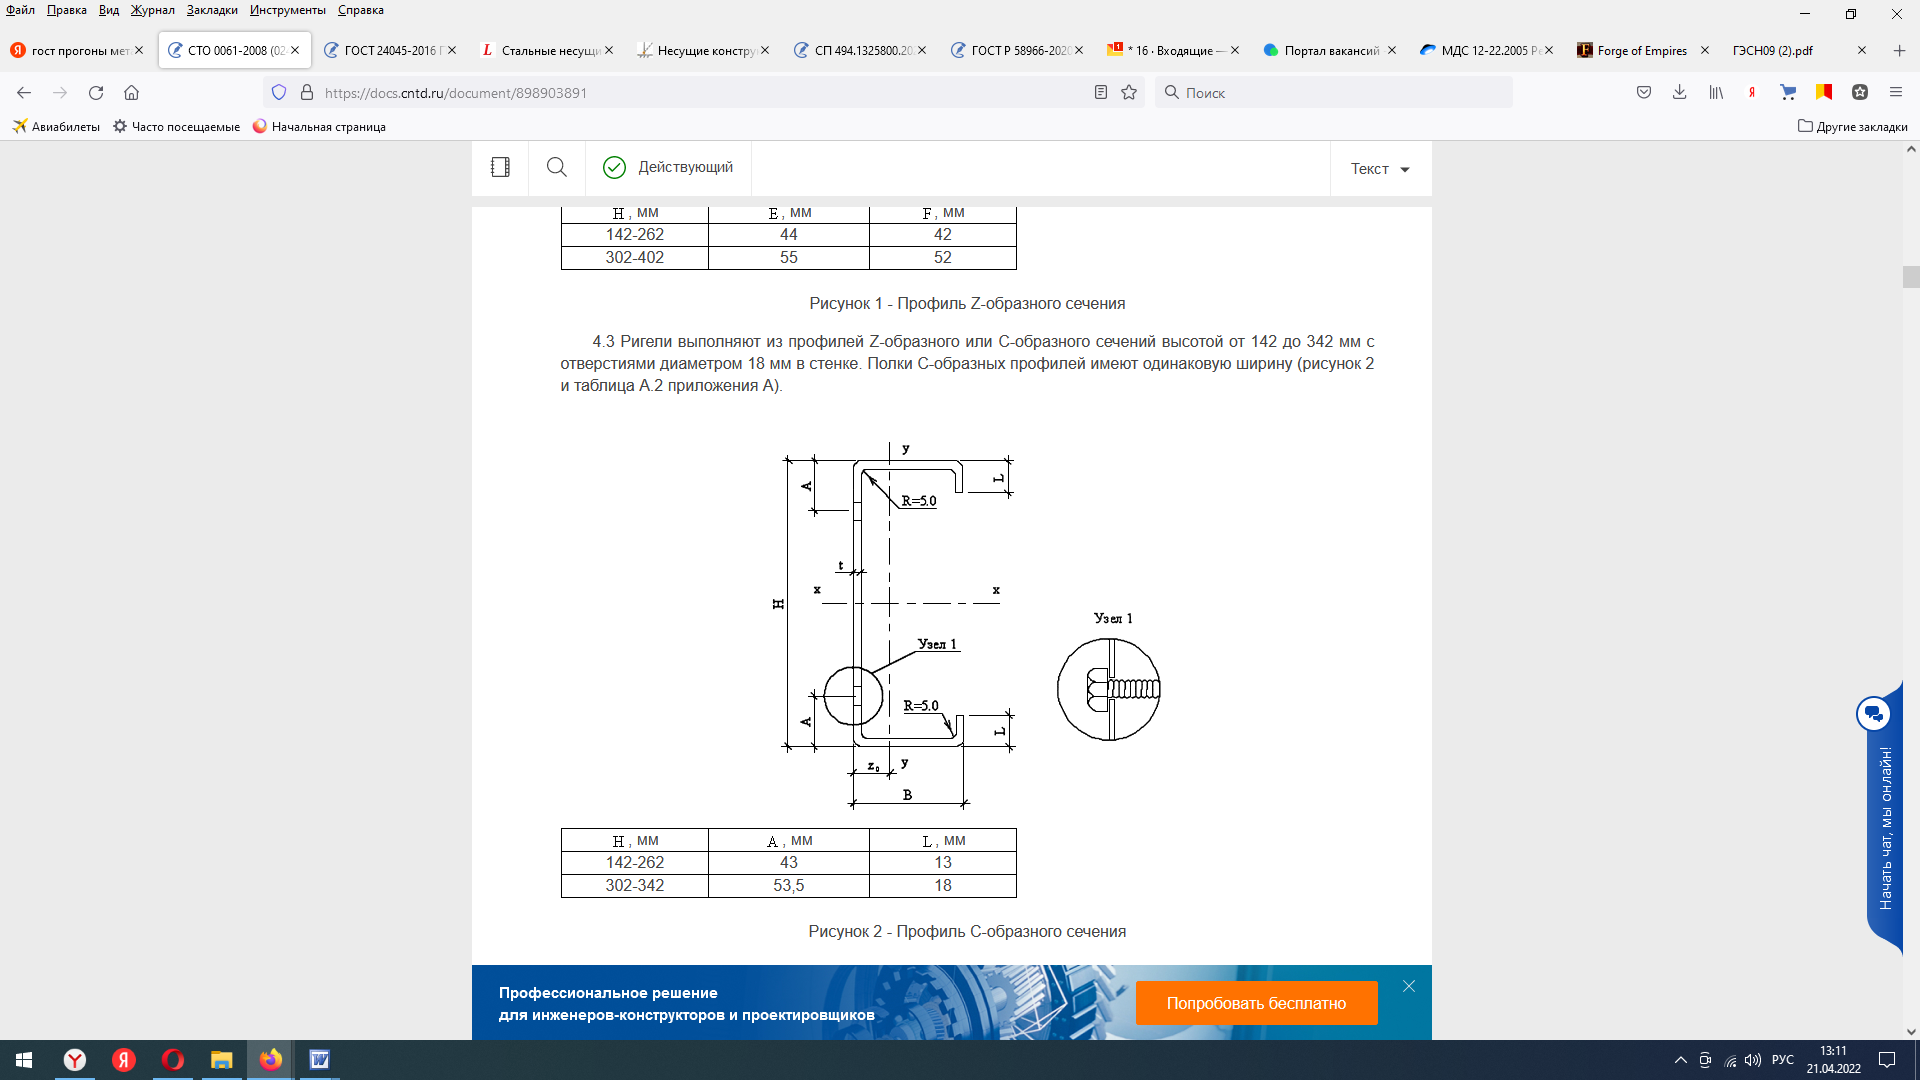Change РУС input language
This screenshot has height=1080, width=1920.
coord(1783,1060)
